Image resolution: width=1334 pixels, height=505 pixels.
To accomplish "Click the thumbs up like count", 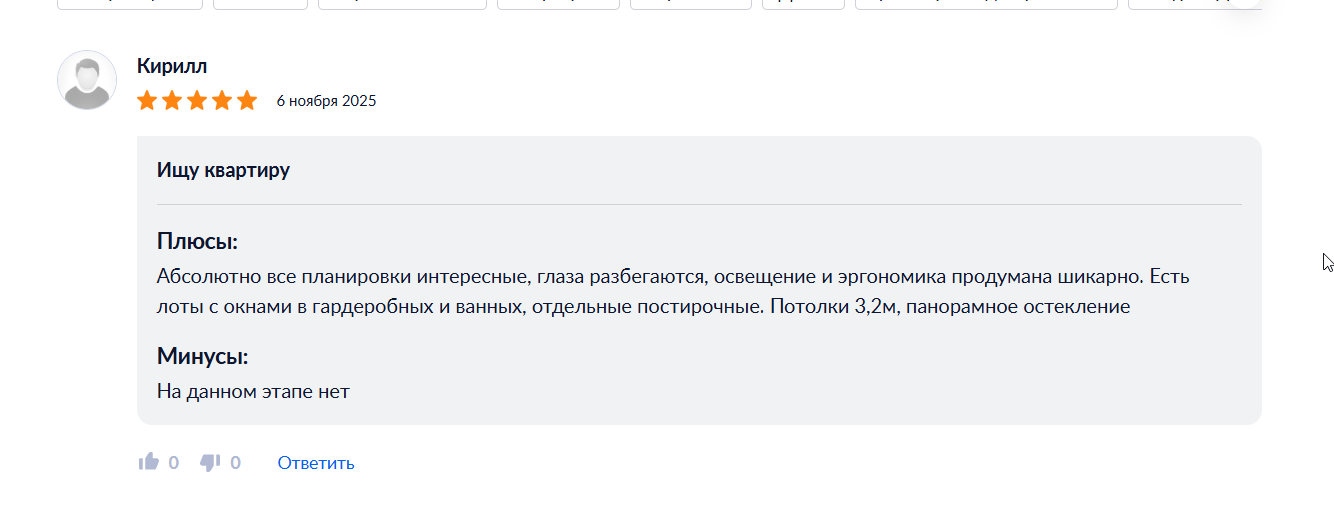I will (174, 462).
